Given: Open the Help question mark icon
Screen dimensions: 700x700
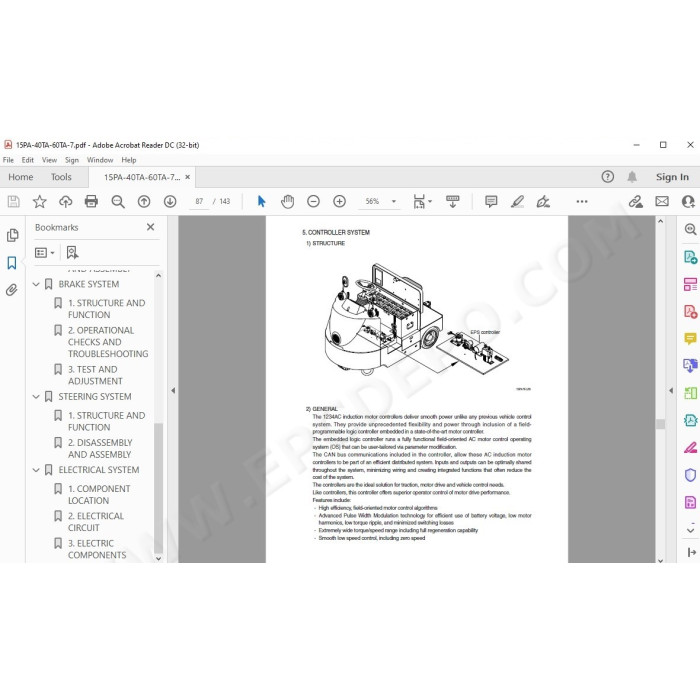Looking at the screenshot, I should pyautogui.click(x=608, y=177).
